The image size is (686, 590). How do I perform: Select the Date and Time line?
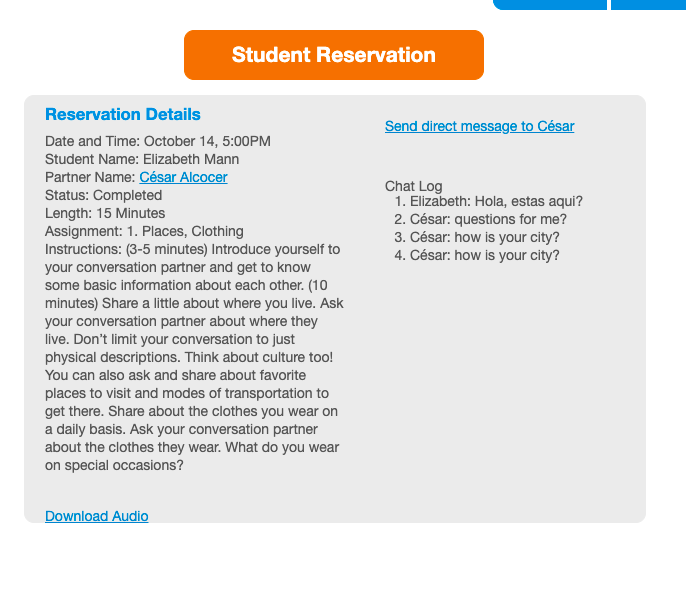pyautogui.click(x=158, y=141)
